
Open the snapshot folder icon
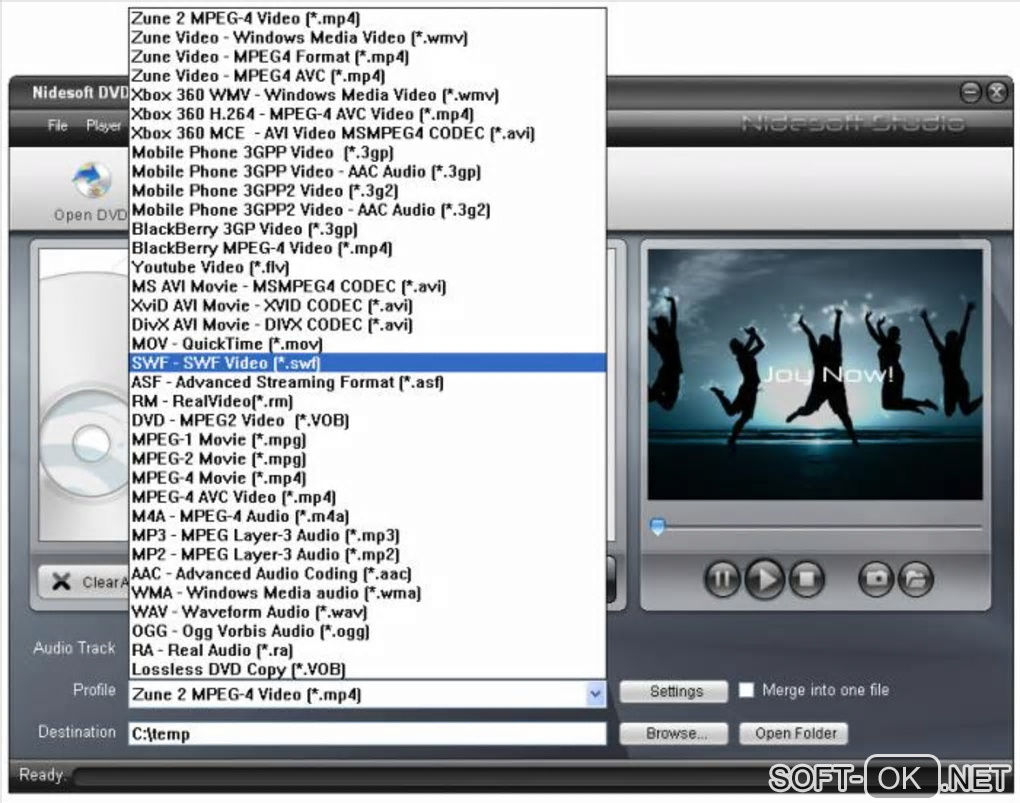point(916,578)
